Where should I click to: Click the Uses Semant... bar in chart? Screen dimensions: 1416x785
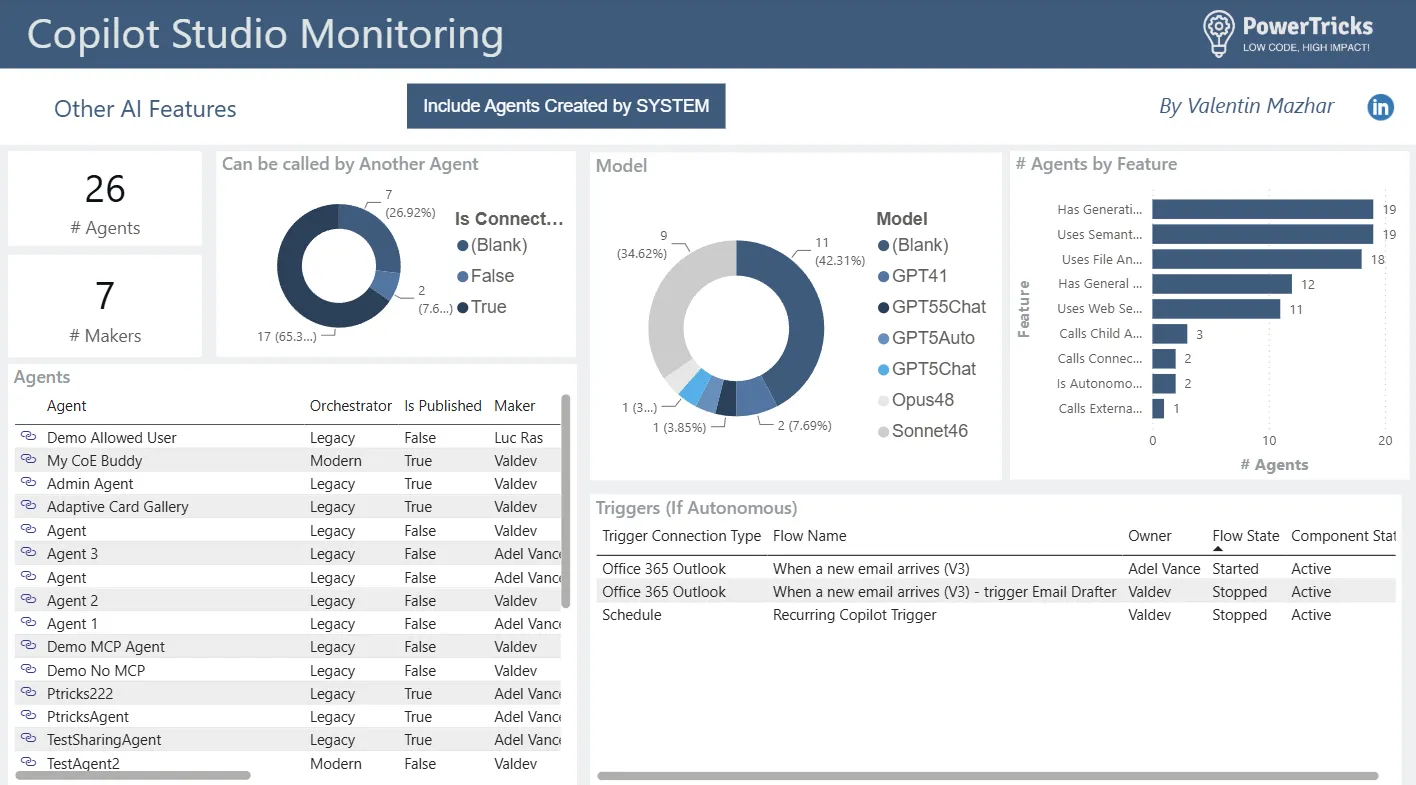[x=1262, y=234]
